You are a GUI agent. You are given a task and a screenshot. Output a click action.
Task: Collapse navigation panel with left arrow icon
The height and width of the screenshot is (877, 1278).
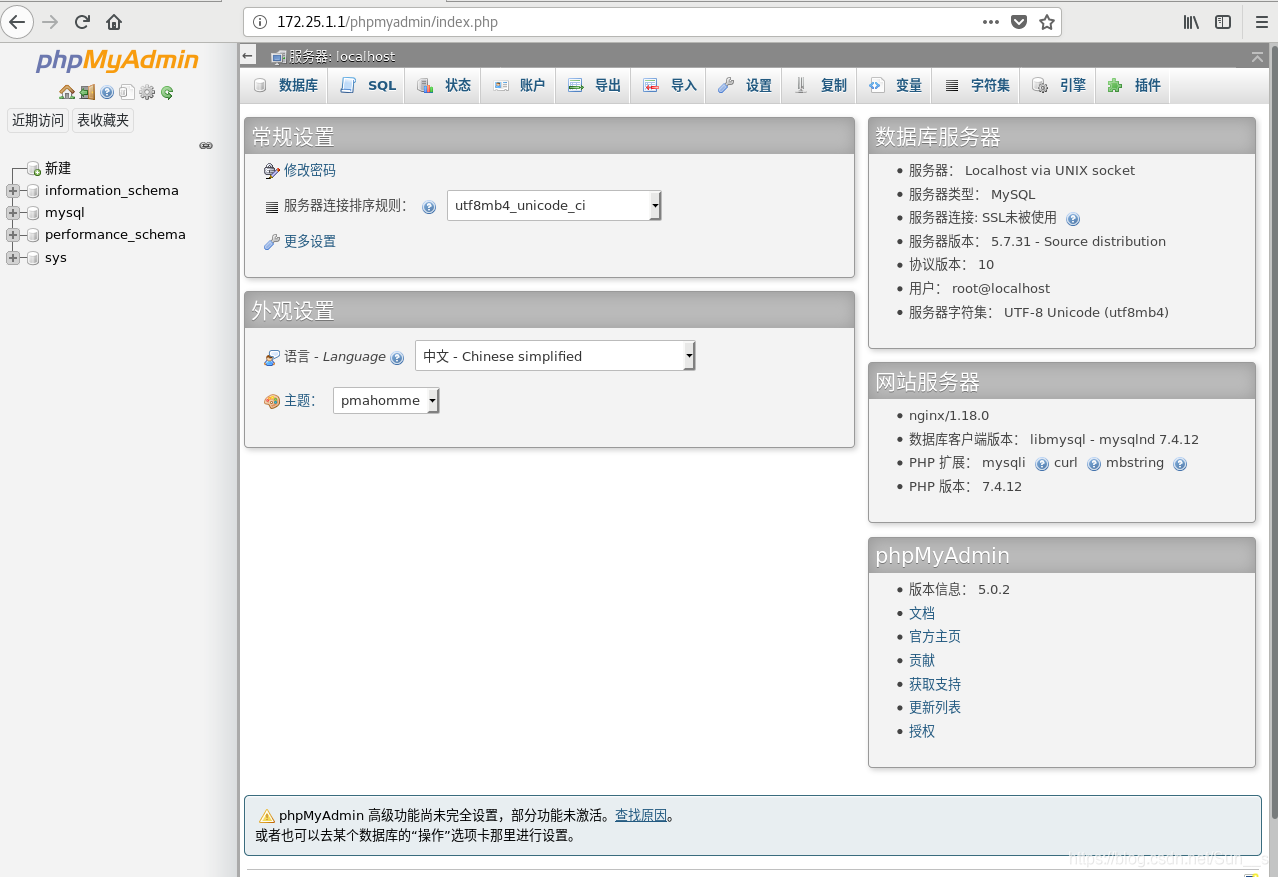point(248,56)
